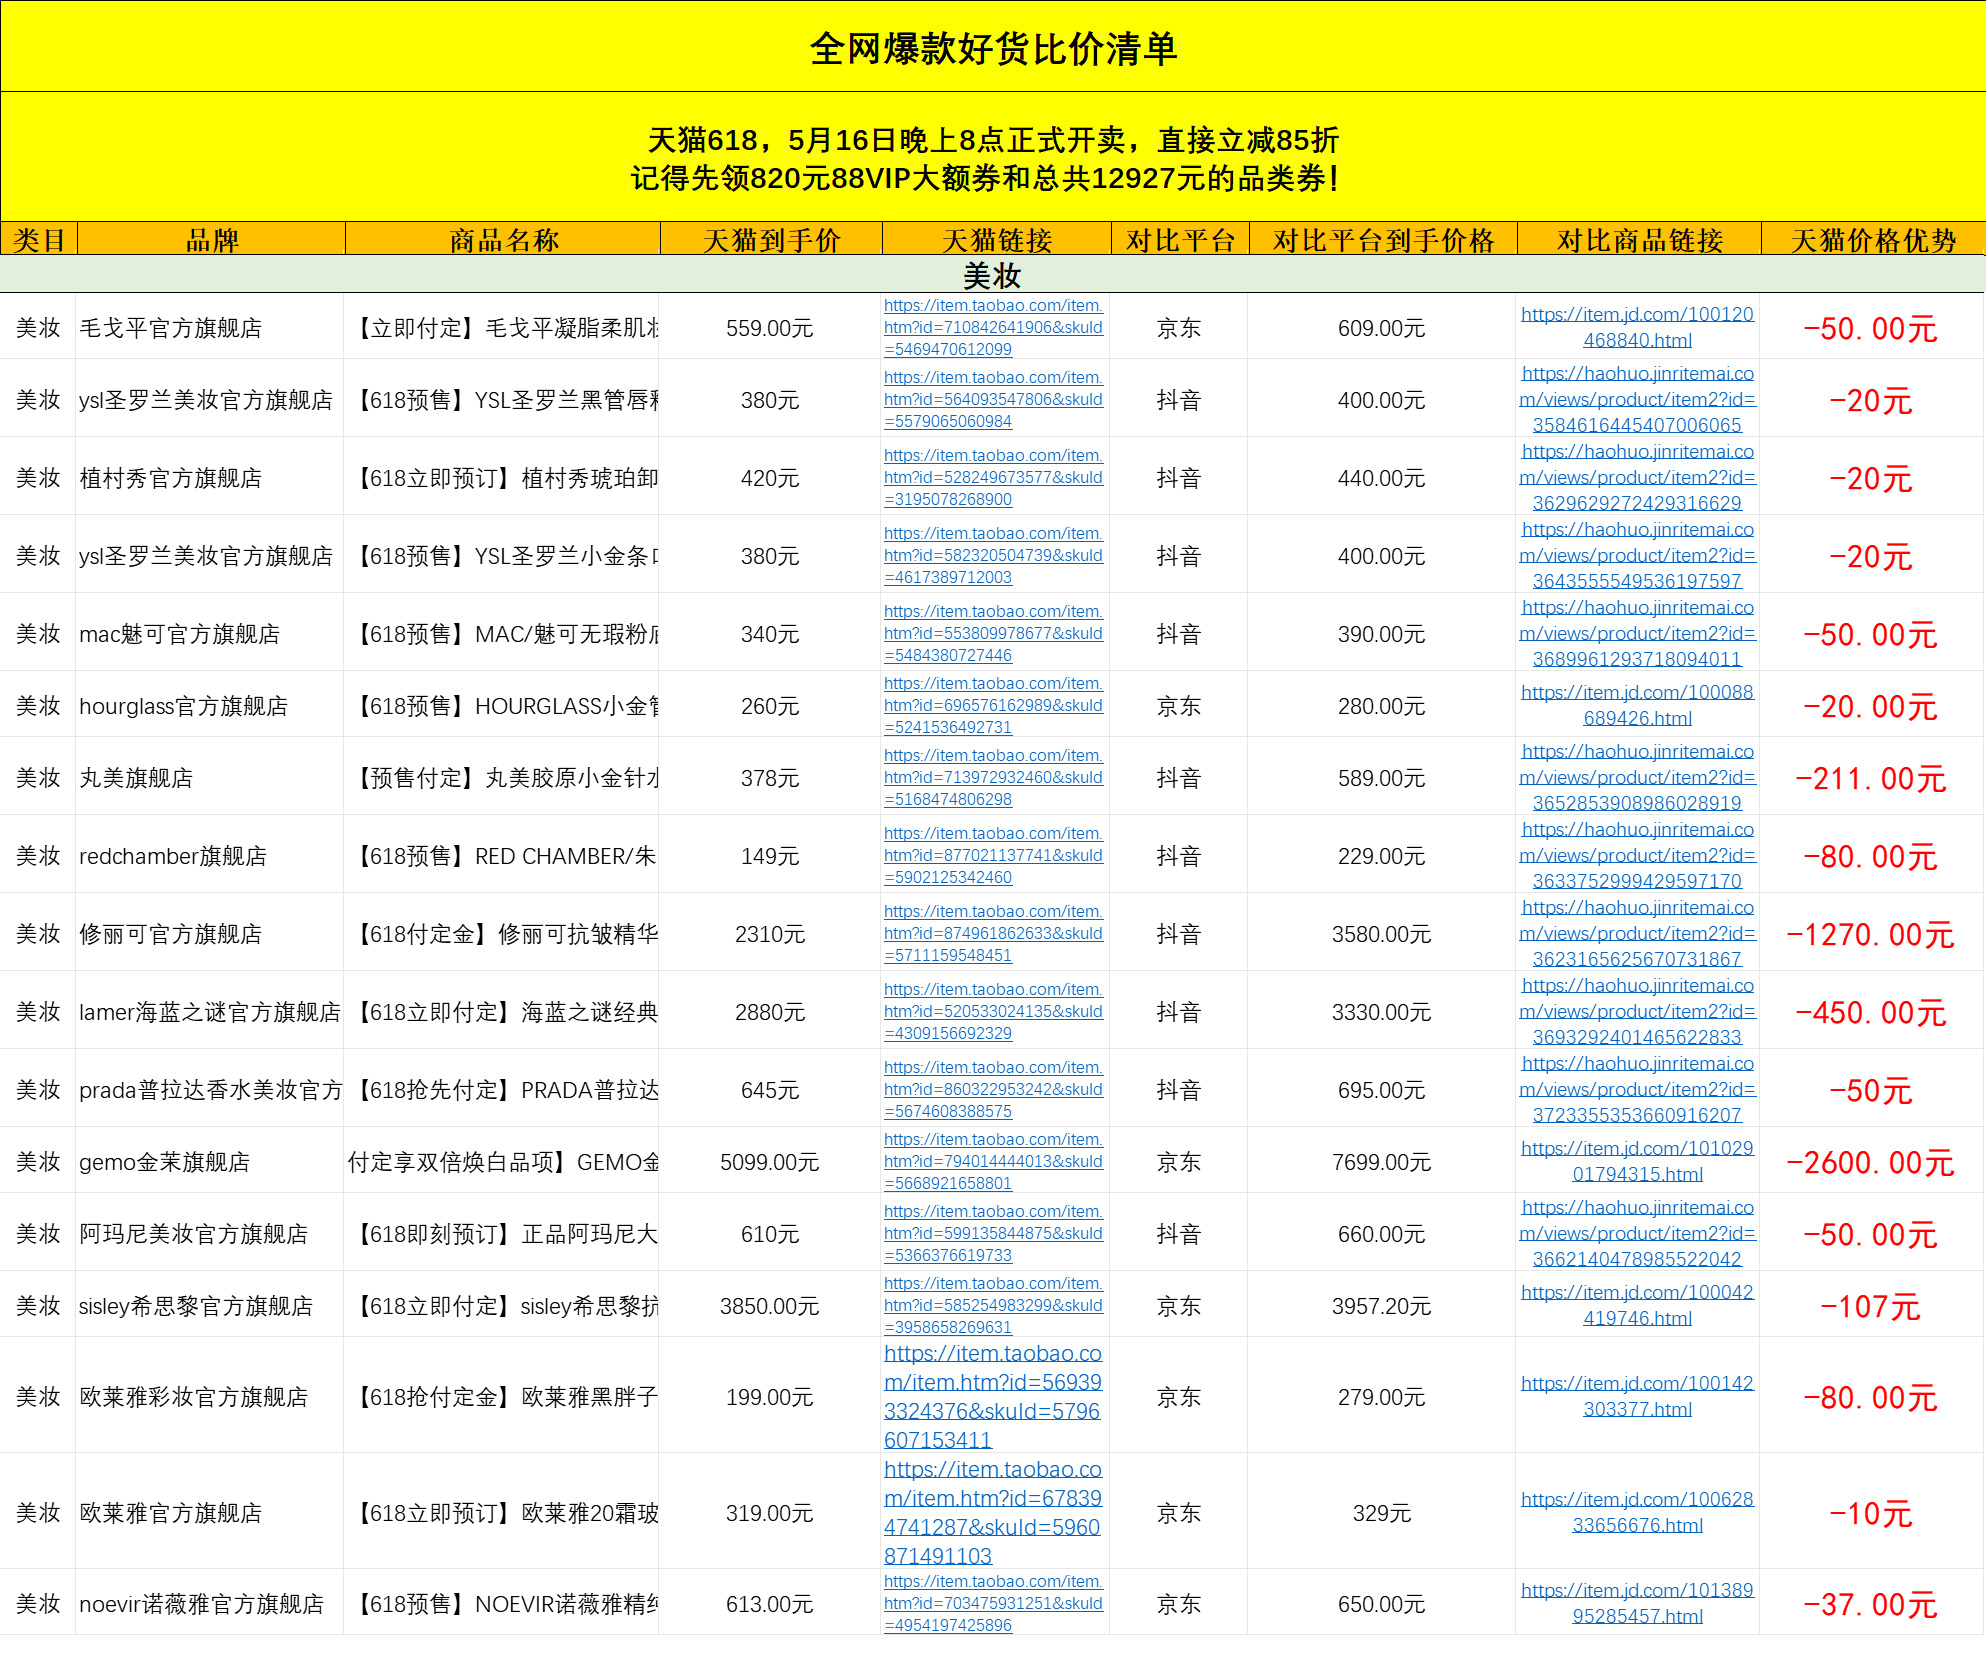Open Tmall link for 丸美旗舰店 row

993,777
